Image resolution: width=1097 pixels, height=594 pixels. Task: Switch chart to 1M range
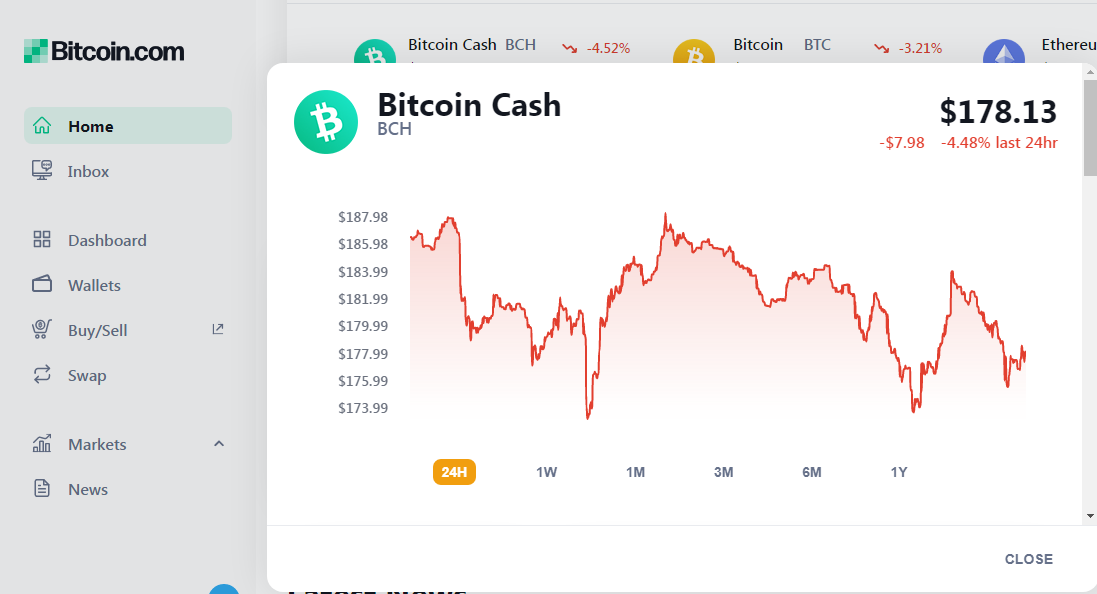pyautogui.click(x=635, y=472)
